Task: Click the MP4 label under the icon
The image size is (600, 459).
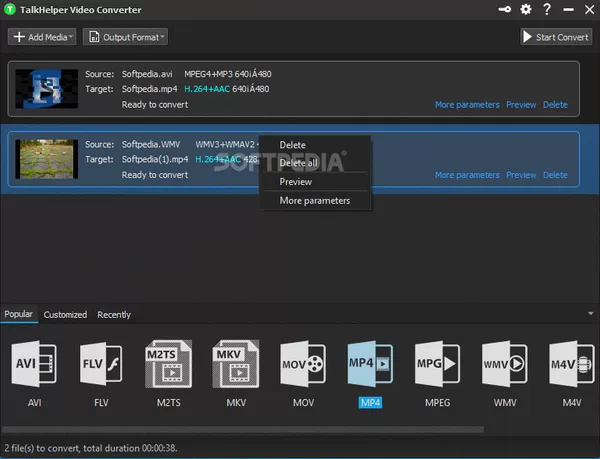Action: [370, 403]
